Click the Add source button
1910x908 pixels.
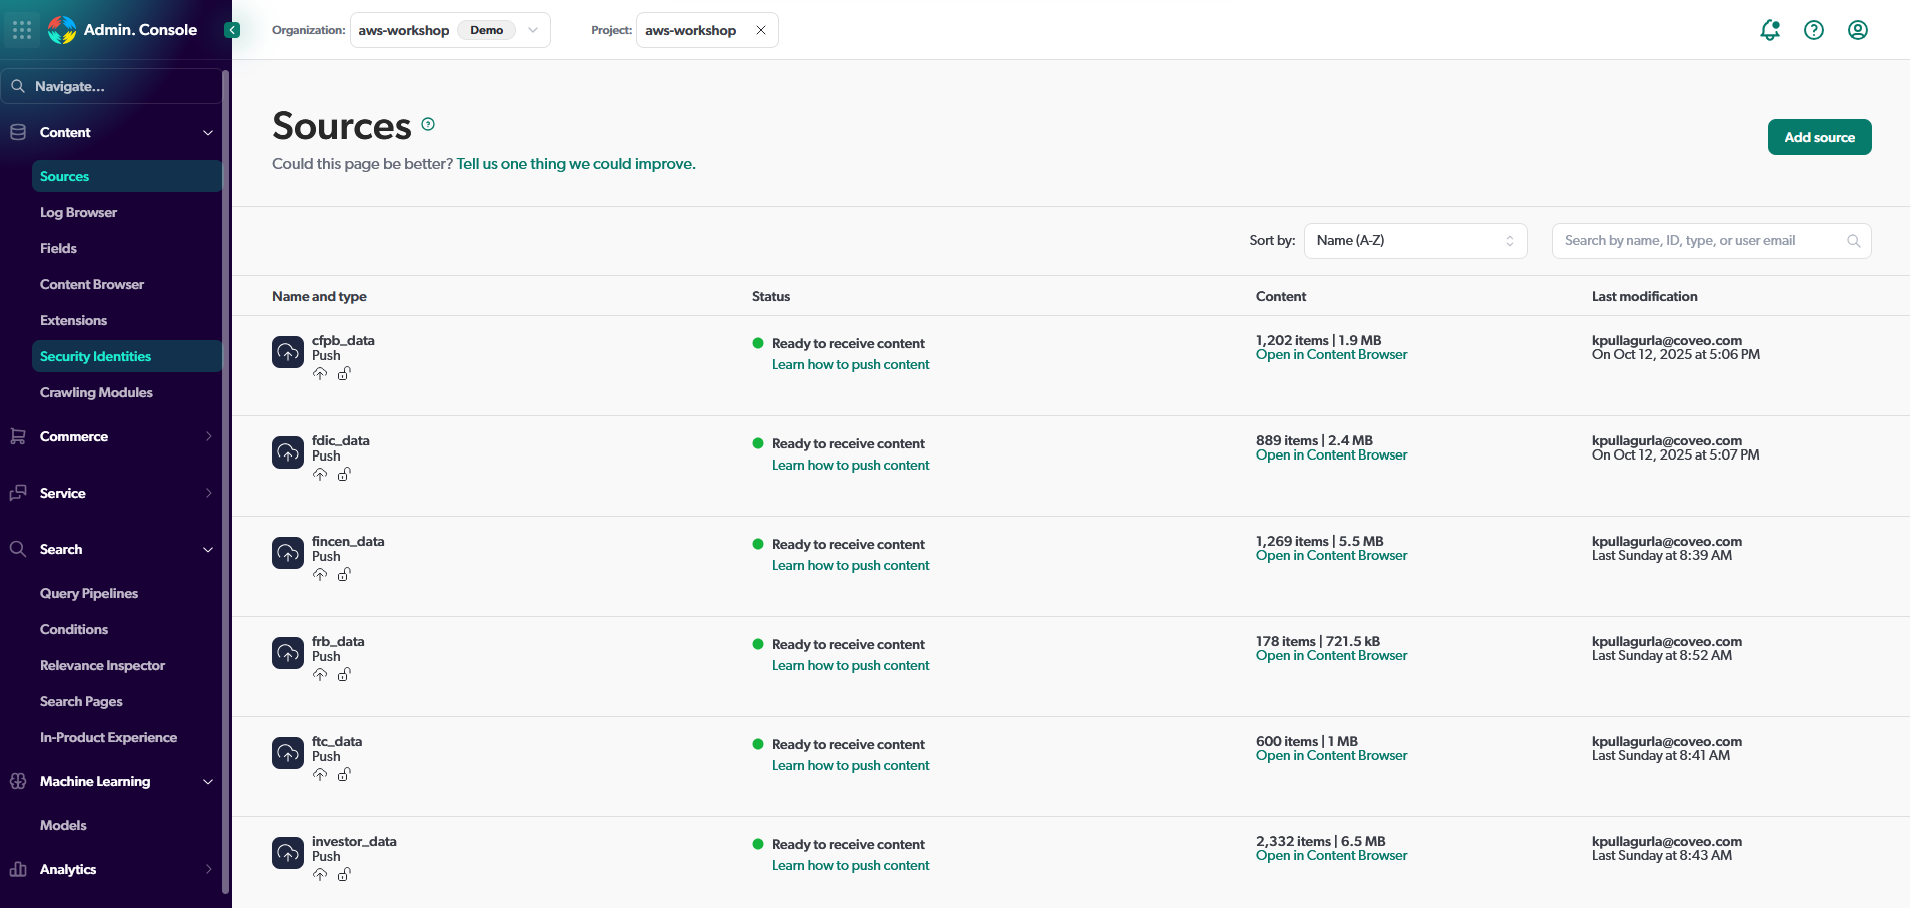[1818, 137]
